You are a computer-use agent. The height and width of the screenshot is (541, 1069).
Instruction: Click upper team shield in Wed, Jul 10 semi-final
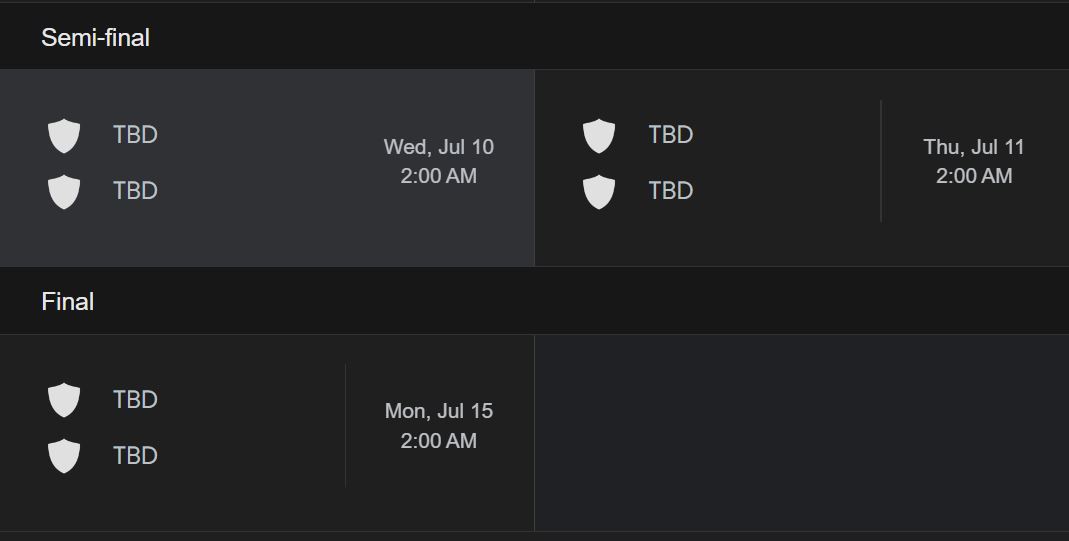64,136
